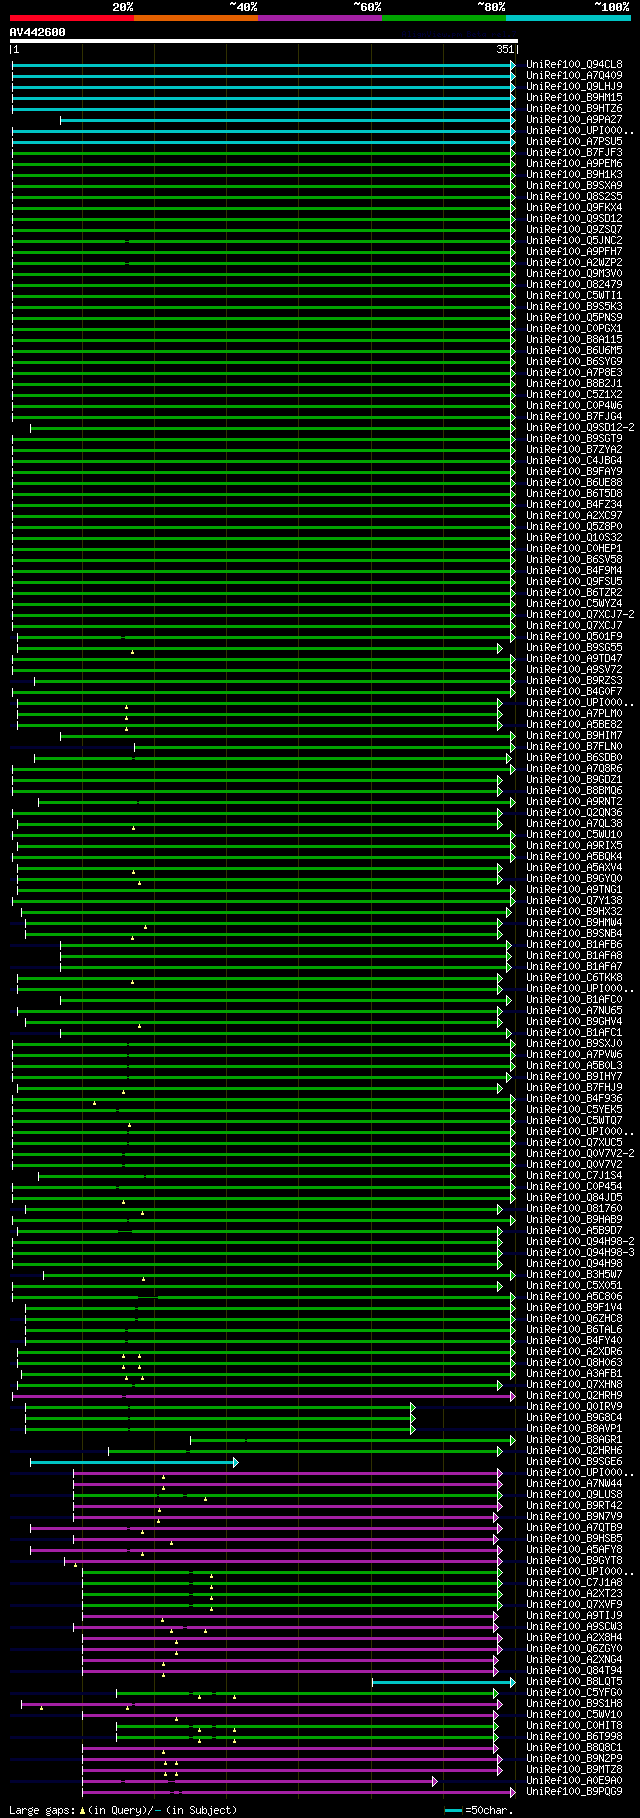Click label UniRef100_B3H5W7
The image size is (640, 1818).
574,1275
